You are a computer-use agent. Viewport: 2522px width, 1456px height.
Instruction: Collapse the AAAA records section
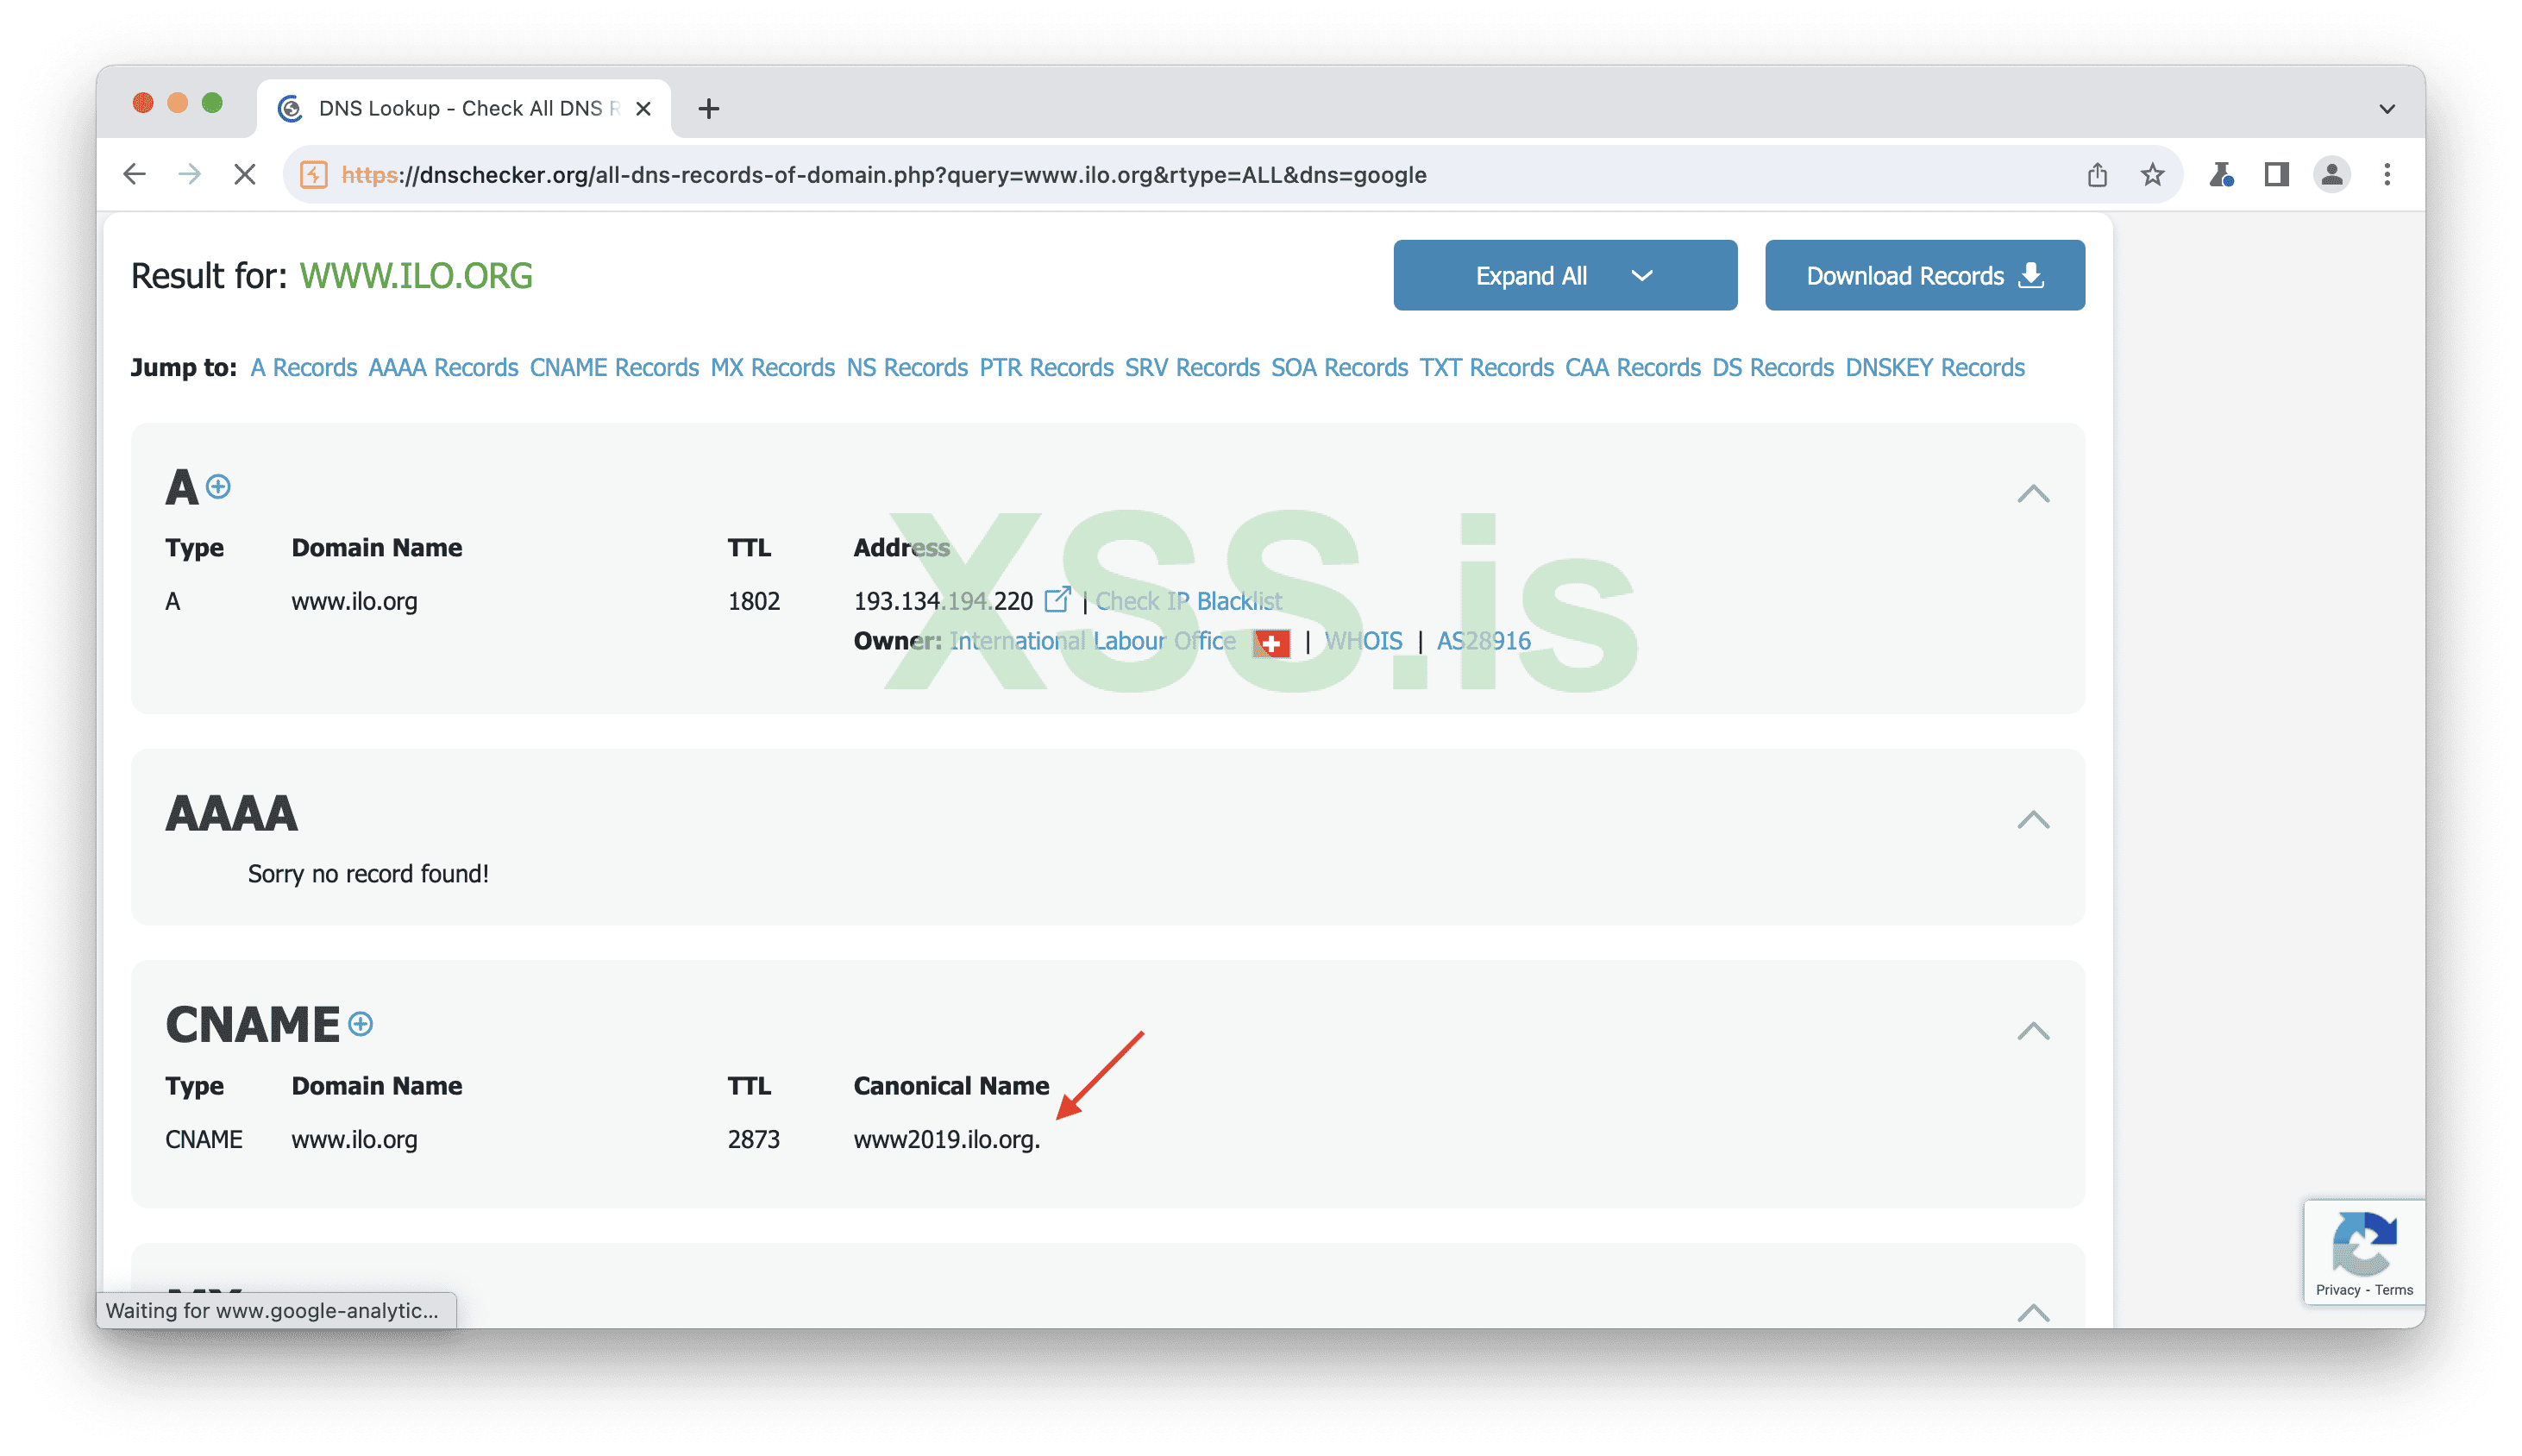tap(2032, 820)
